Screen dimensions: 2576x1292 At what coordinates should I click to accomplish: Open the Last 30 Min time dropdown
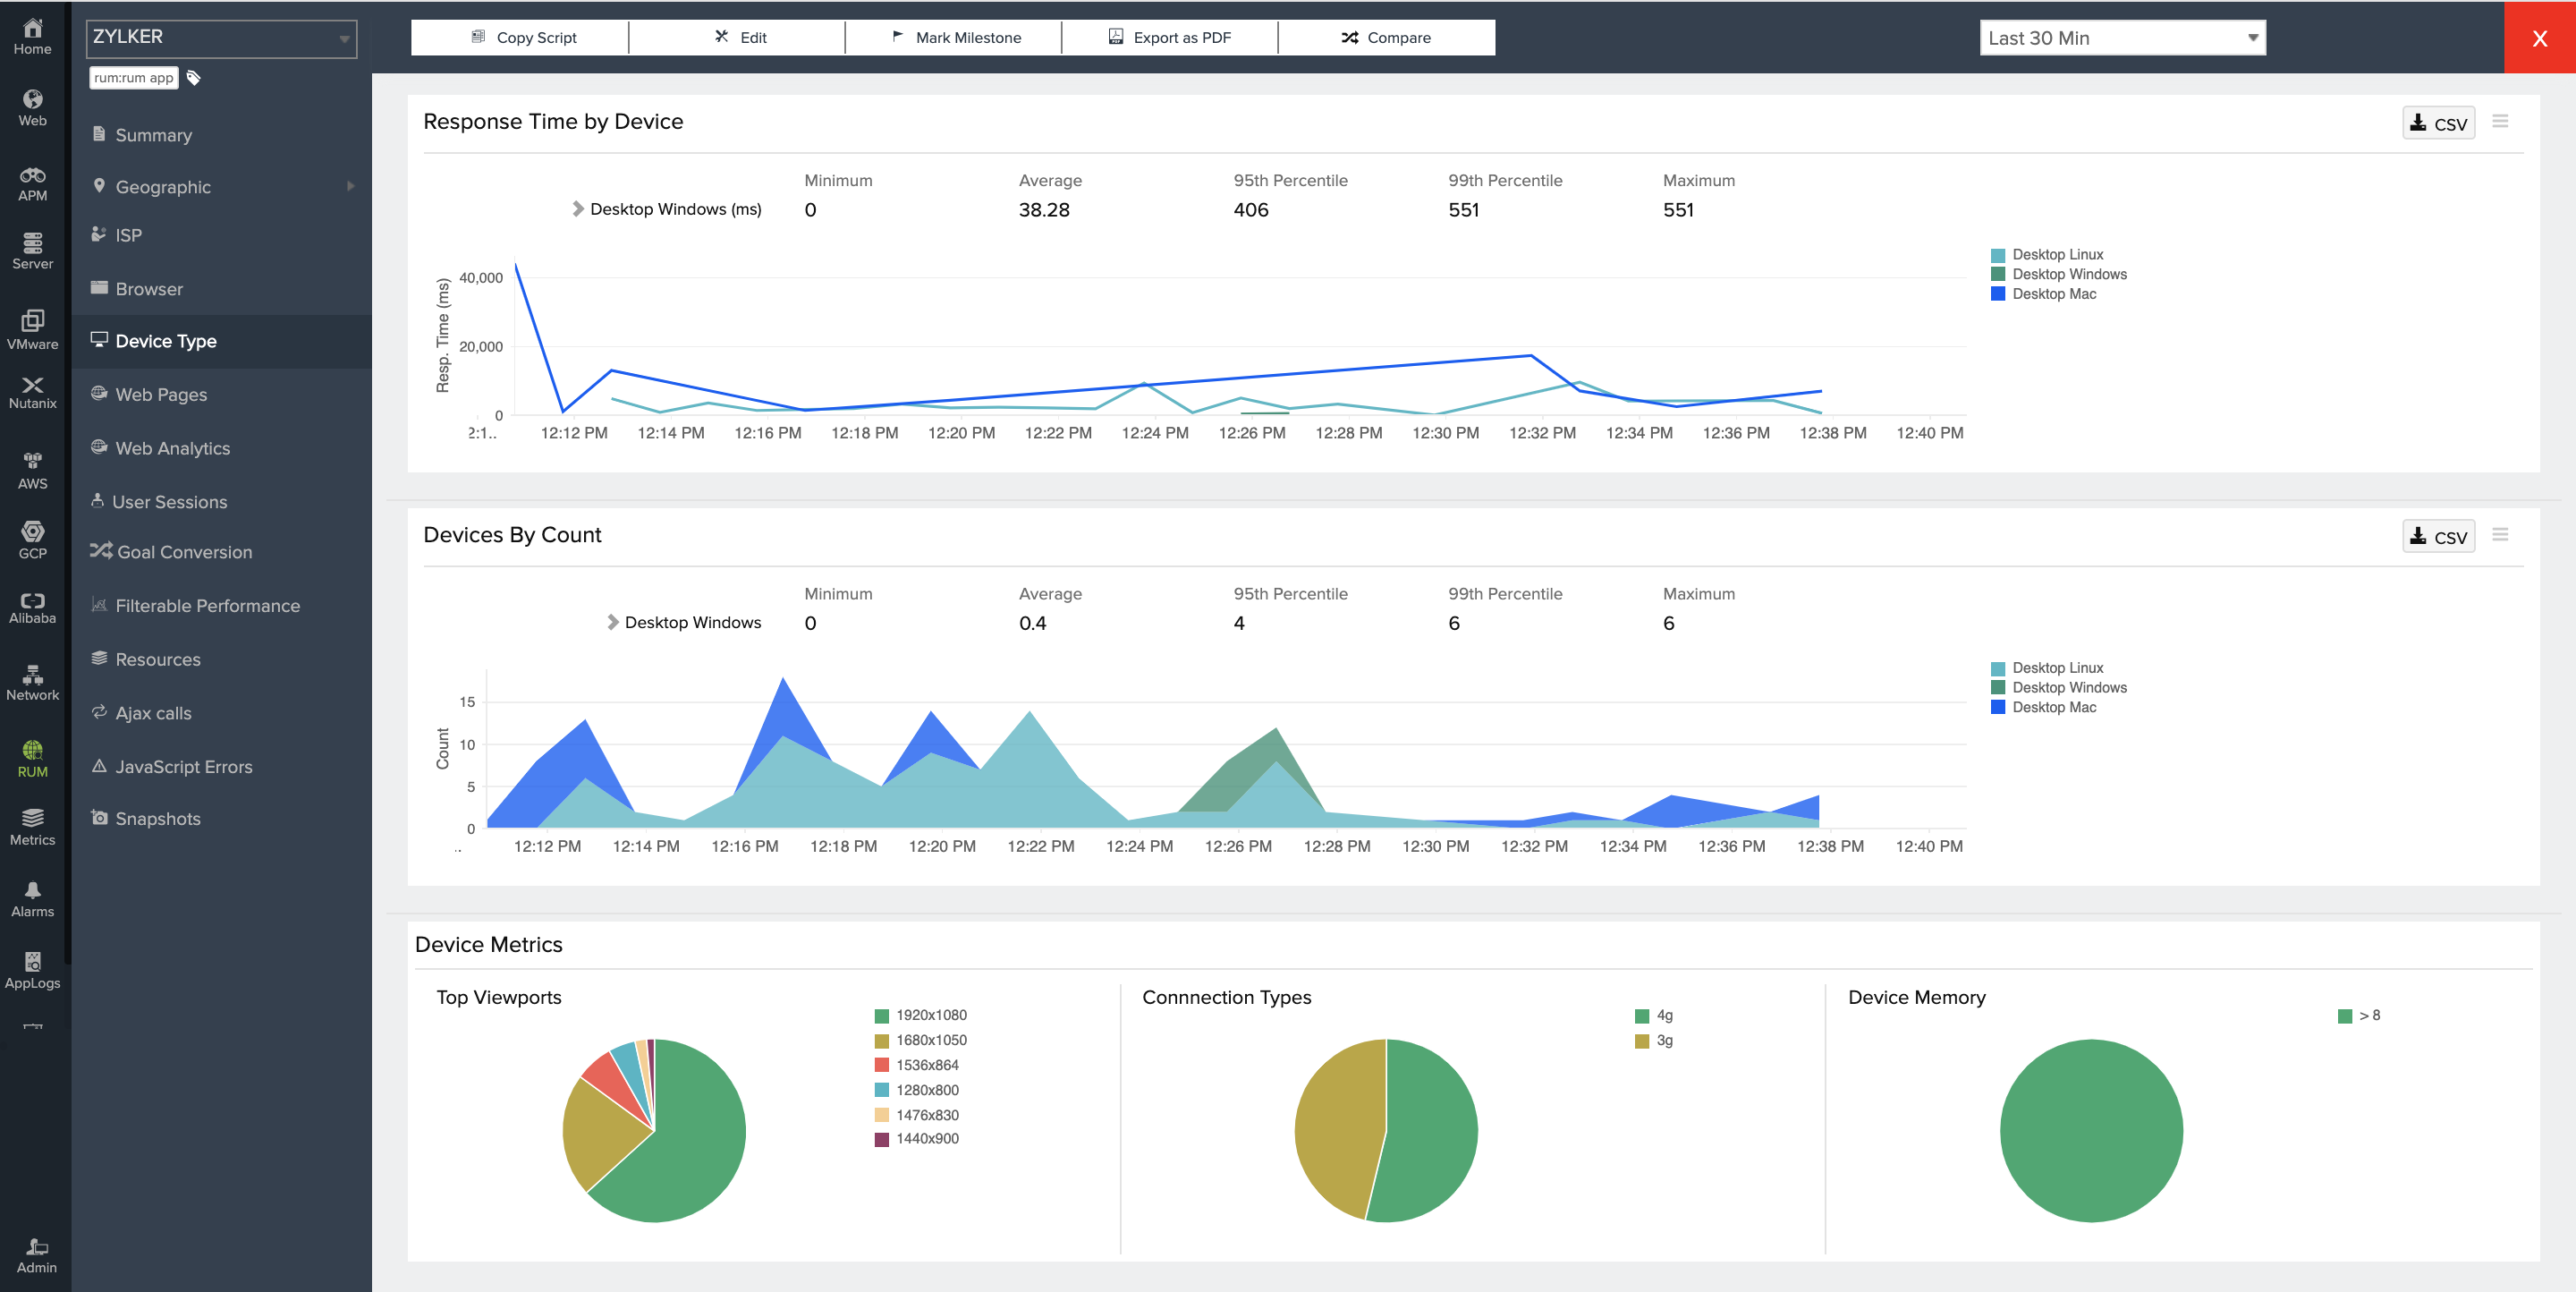pyautogui.click(x=2122, y=38)
